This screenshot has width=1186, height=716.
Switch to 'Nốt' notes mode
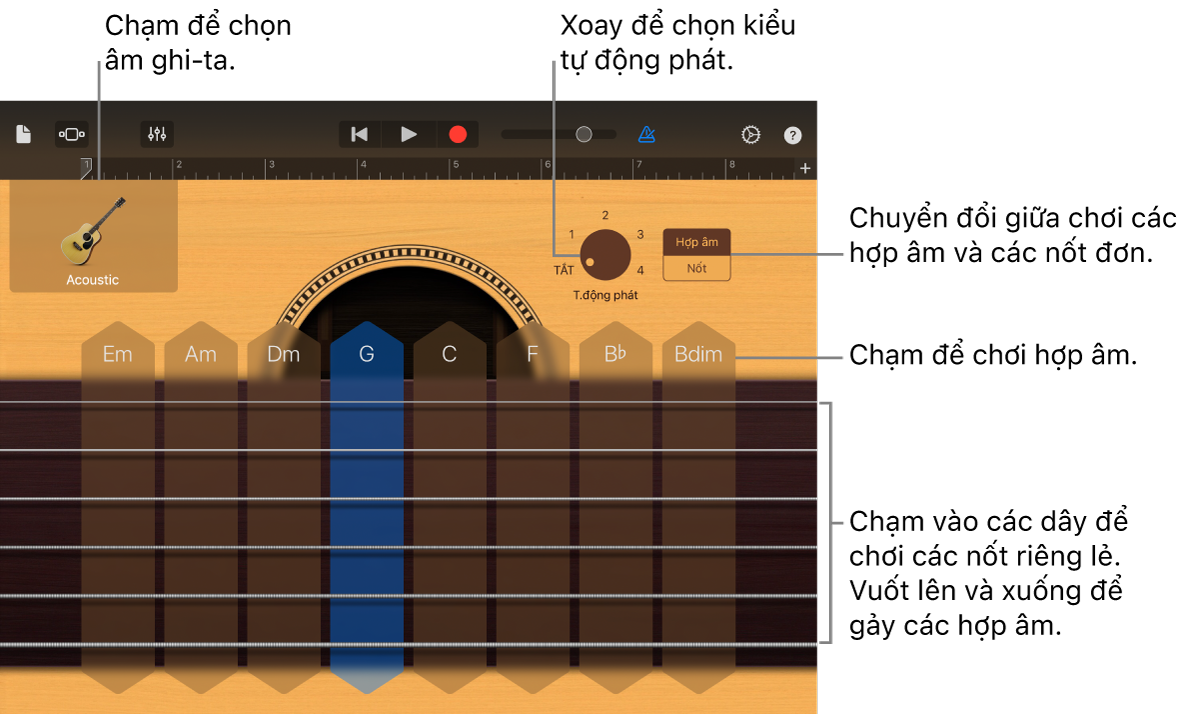pos(696,268)
